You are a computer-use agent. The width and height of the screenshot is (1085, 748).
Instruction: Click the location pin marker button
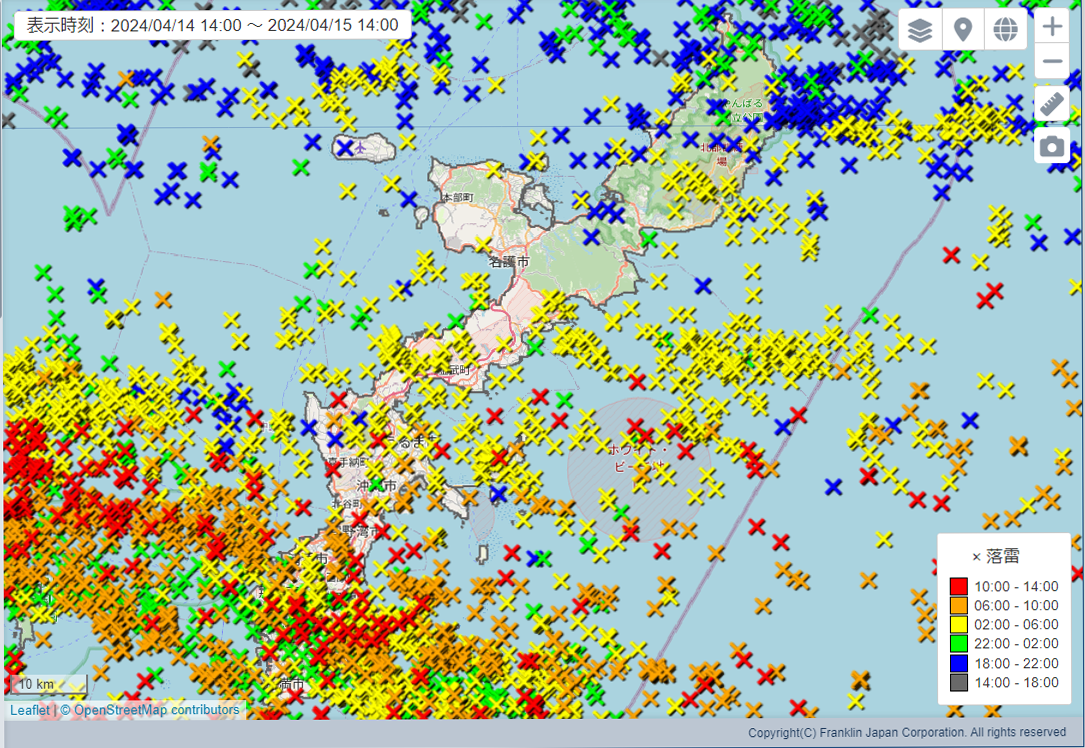(963, 30)
